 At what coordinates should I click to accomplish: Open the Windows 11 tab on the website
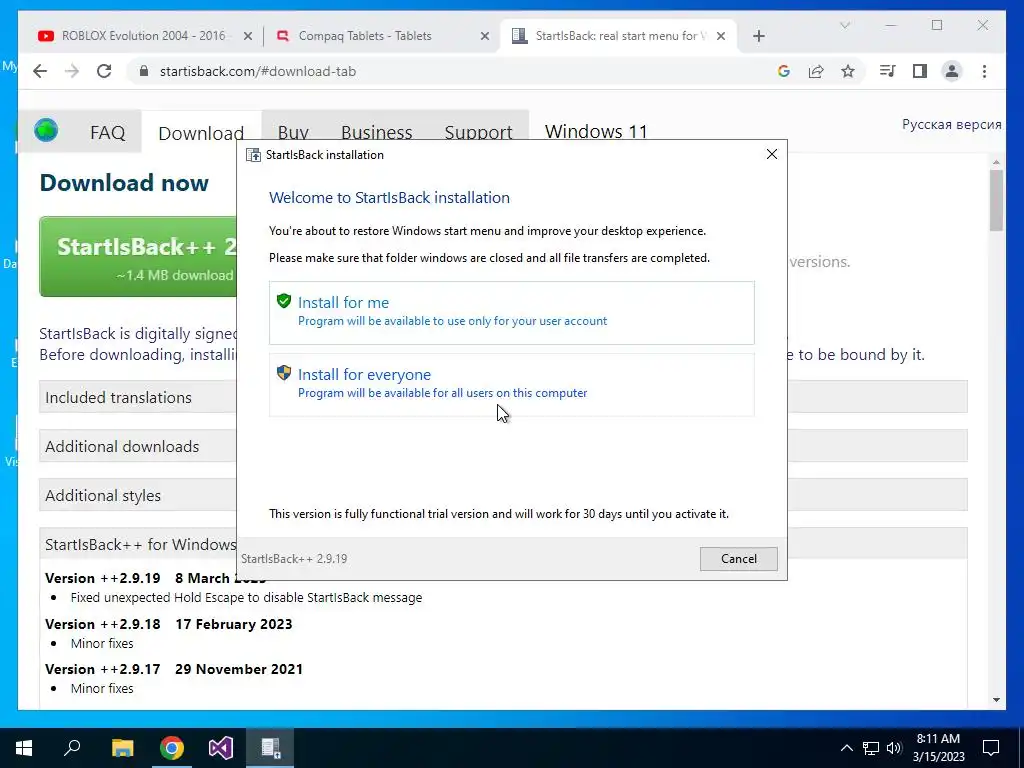click(x=596, y=131)
